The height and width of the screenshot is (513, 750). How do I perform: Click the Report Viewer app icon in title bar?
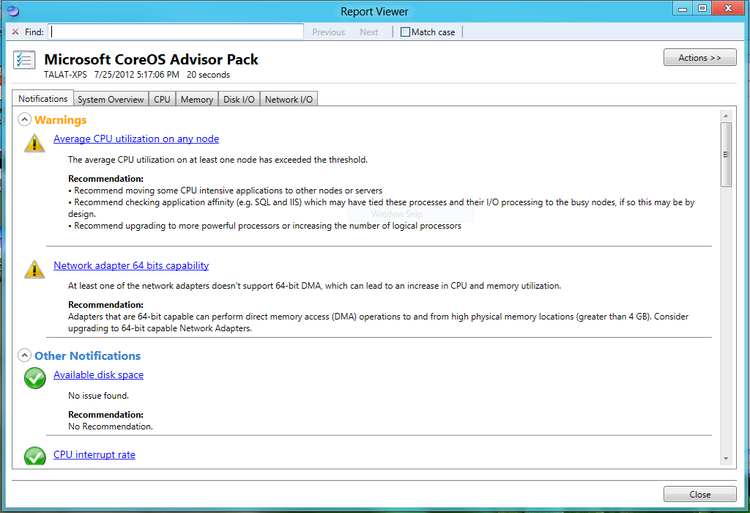tap(13, 11)
